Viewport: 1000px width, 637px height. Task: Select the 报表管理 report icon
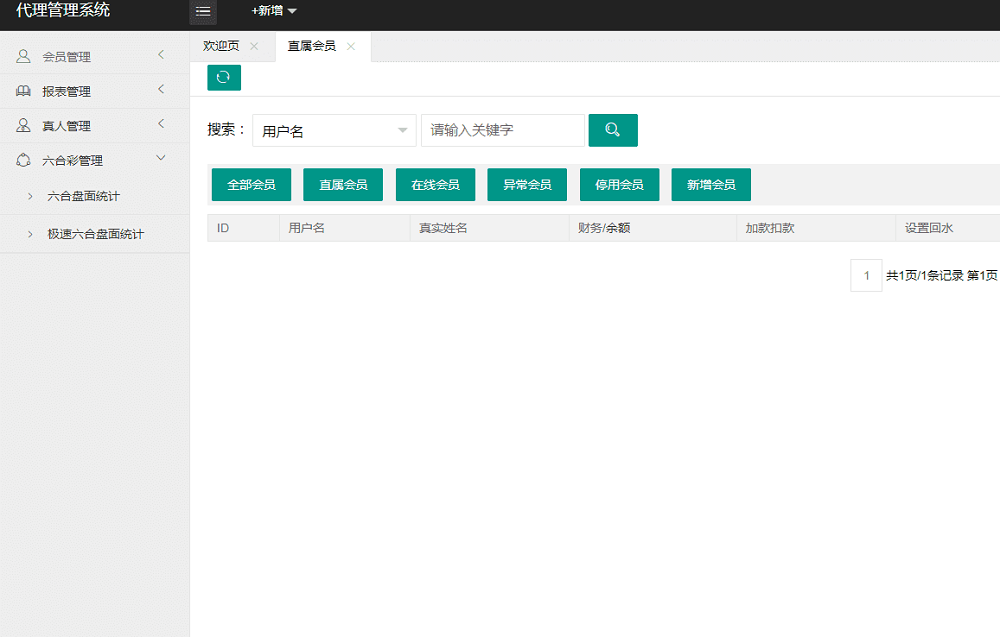(23, 90)
